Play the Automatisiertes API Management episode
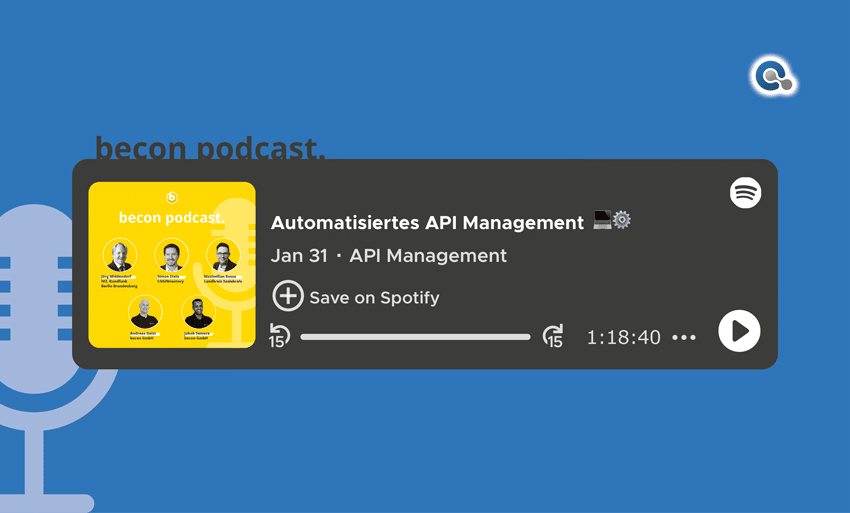 (739, 331)
